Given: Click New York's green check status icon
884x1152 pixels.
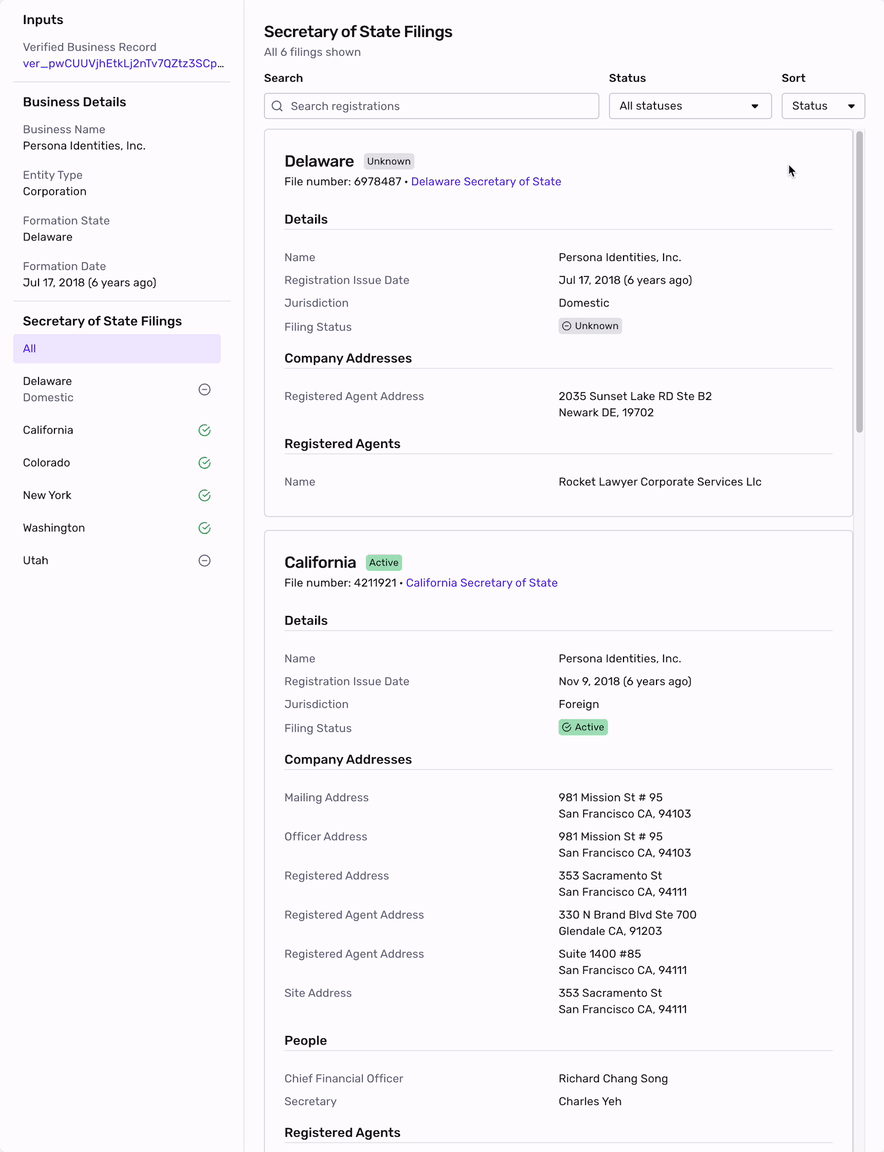Looking at the screenshot, I should click(x=205, y=495).
